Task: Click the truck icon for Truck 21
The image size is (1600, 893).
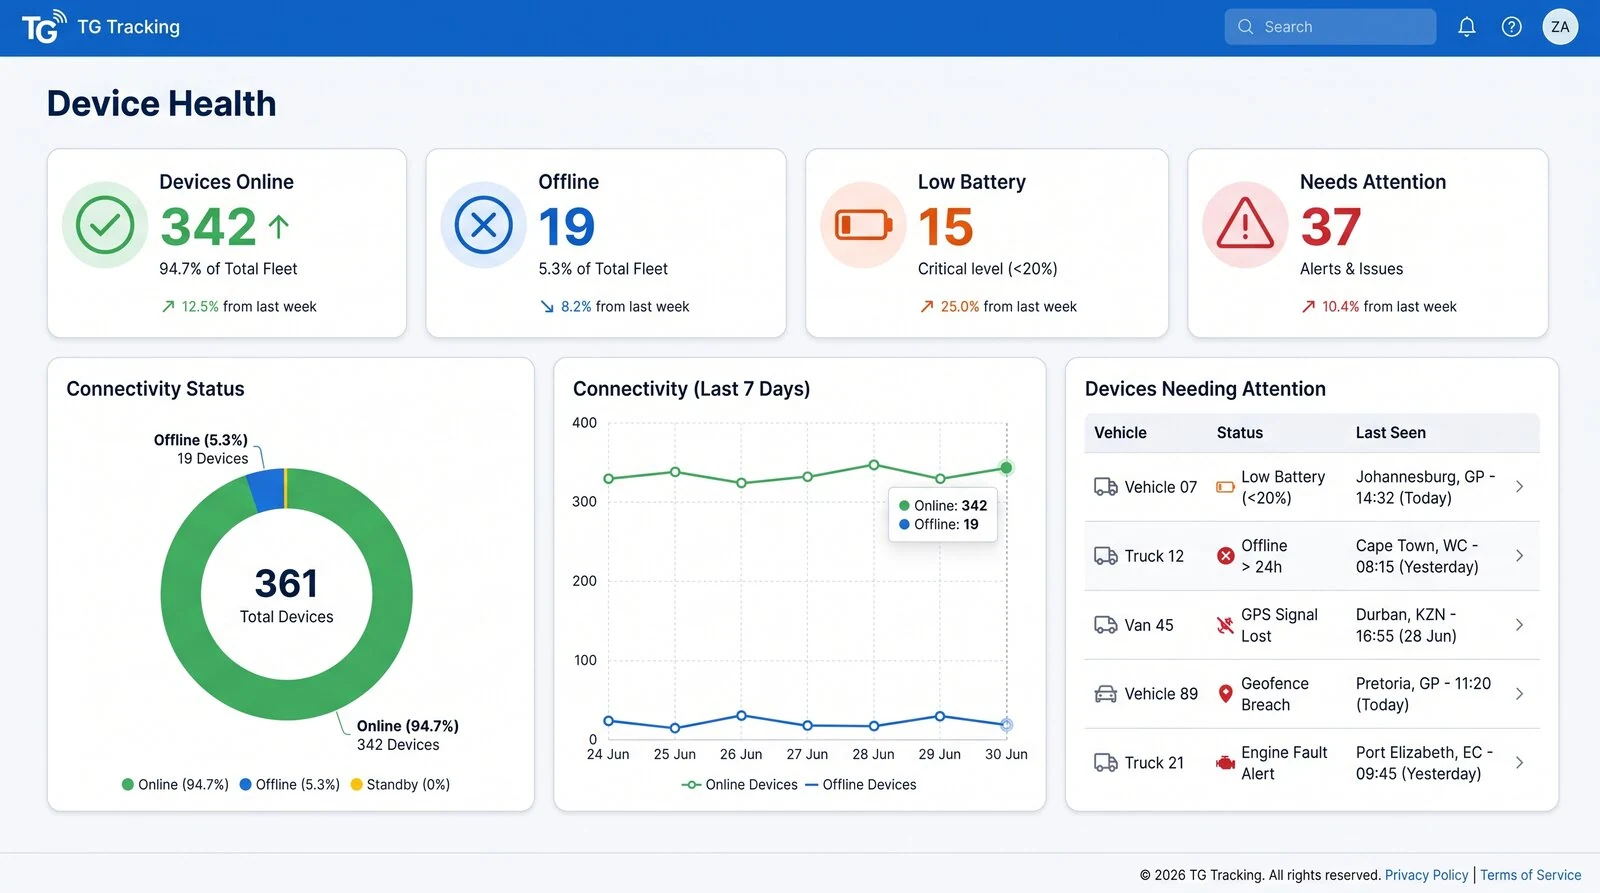Action: click(x=1106, y=763)
